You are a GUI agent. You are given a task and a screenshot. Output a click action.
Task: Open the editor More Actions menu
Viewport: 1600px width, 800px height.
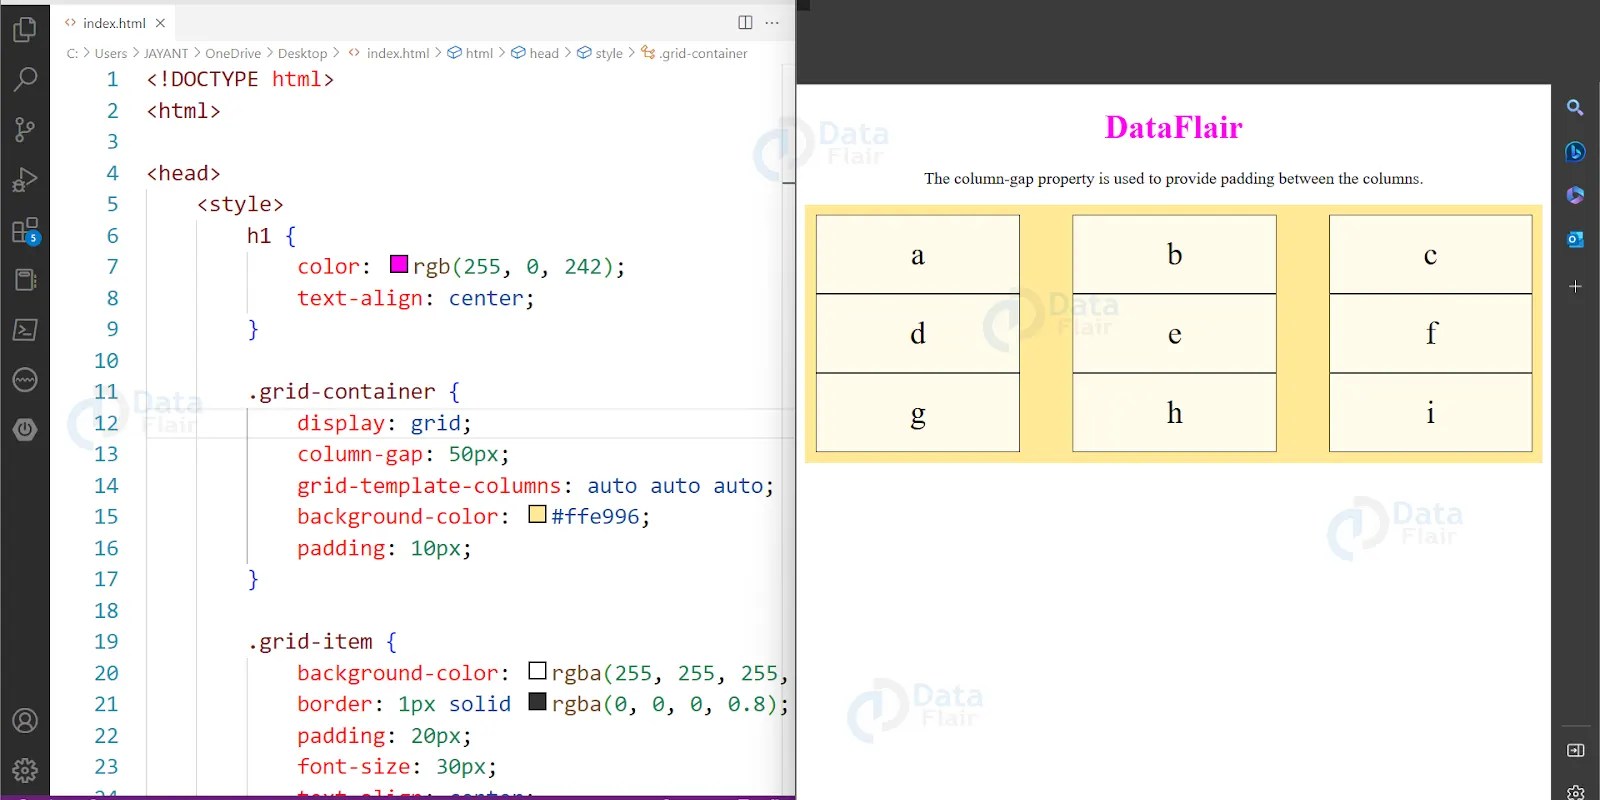[772, 22]
